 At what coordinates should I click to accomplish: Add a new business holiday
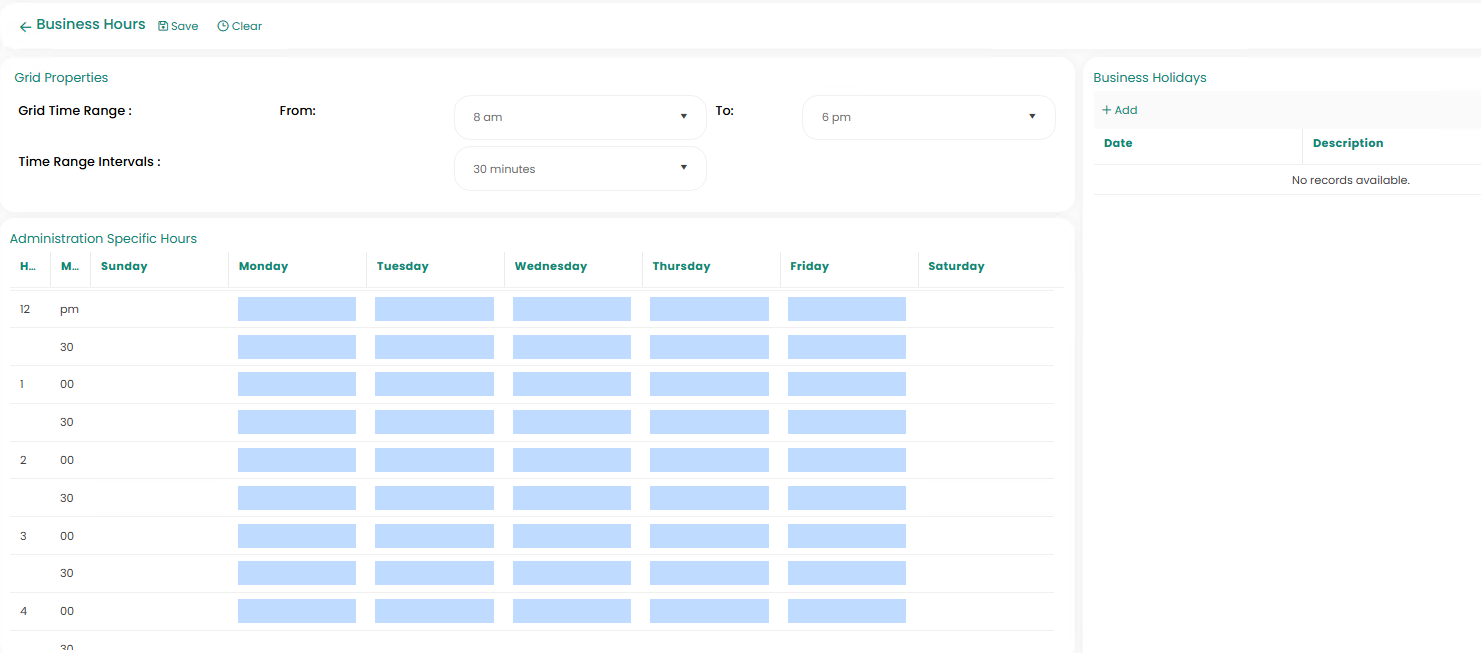pyautogui.click(x=1119, y=110)
